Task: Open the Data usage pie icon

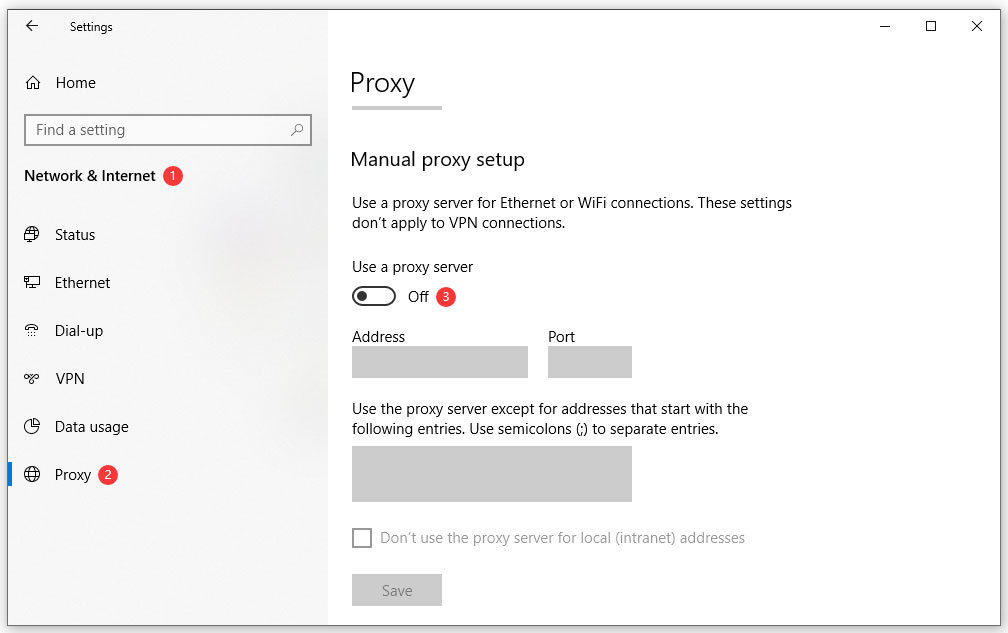Action: (31, 426)
